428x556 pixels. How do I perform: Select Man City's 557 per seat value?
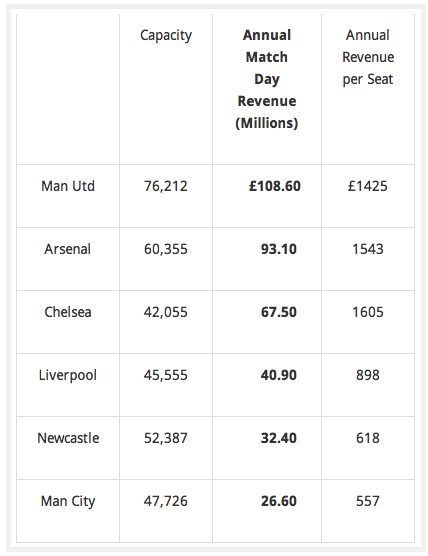(x=368, y=501)
